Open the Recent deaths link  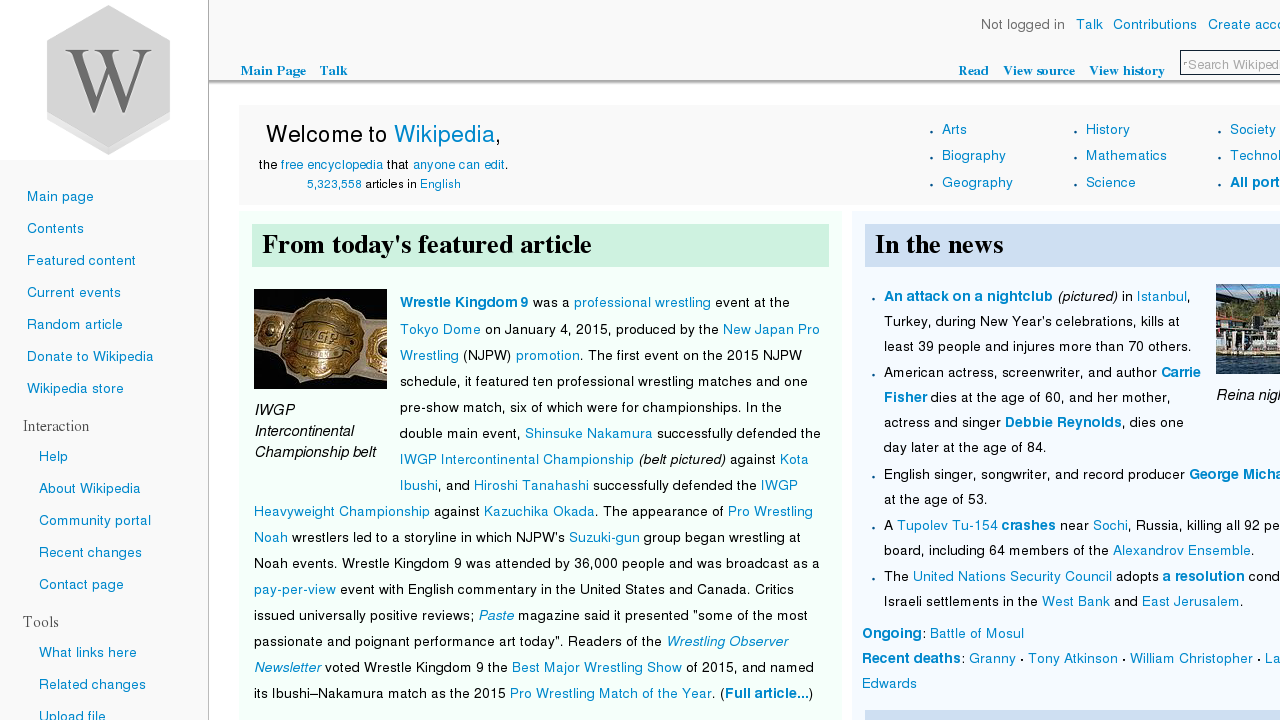tap(911, 660)
